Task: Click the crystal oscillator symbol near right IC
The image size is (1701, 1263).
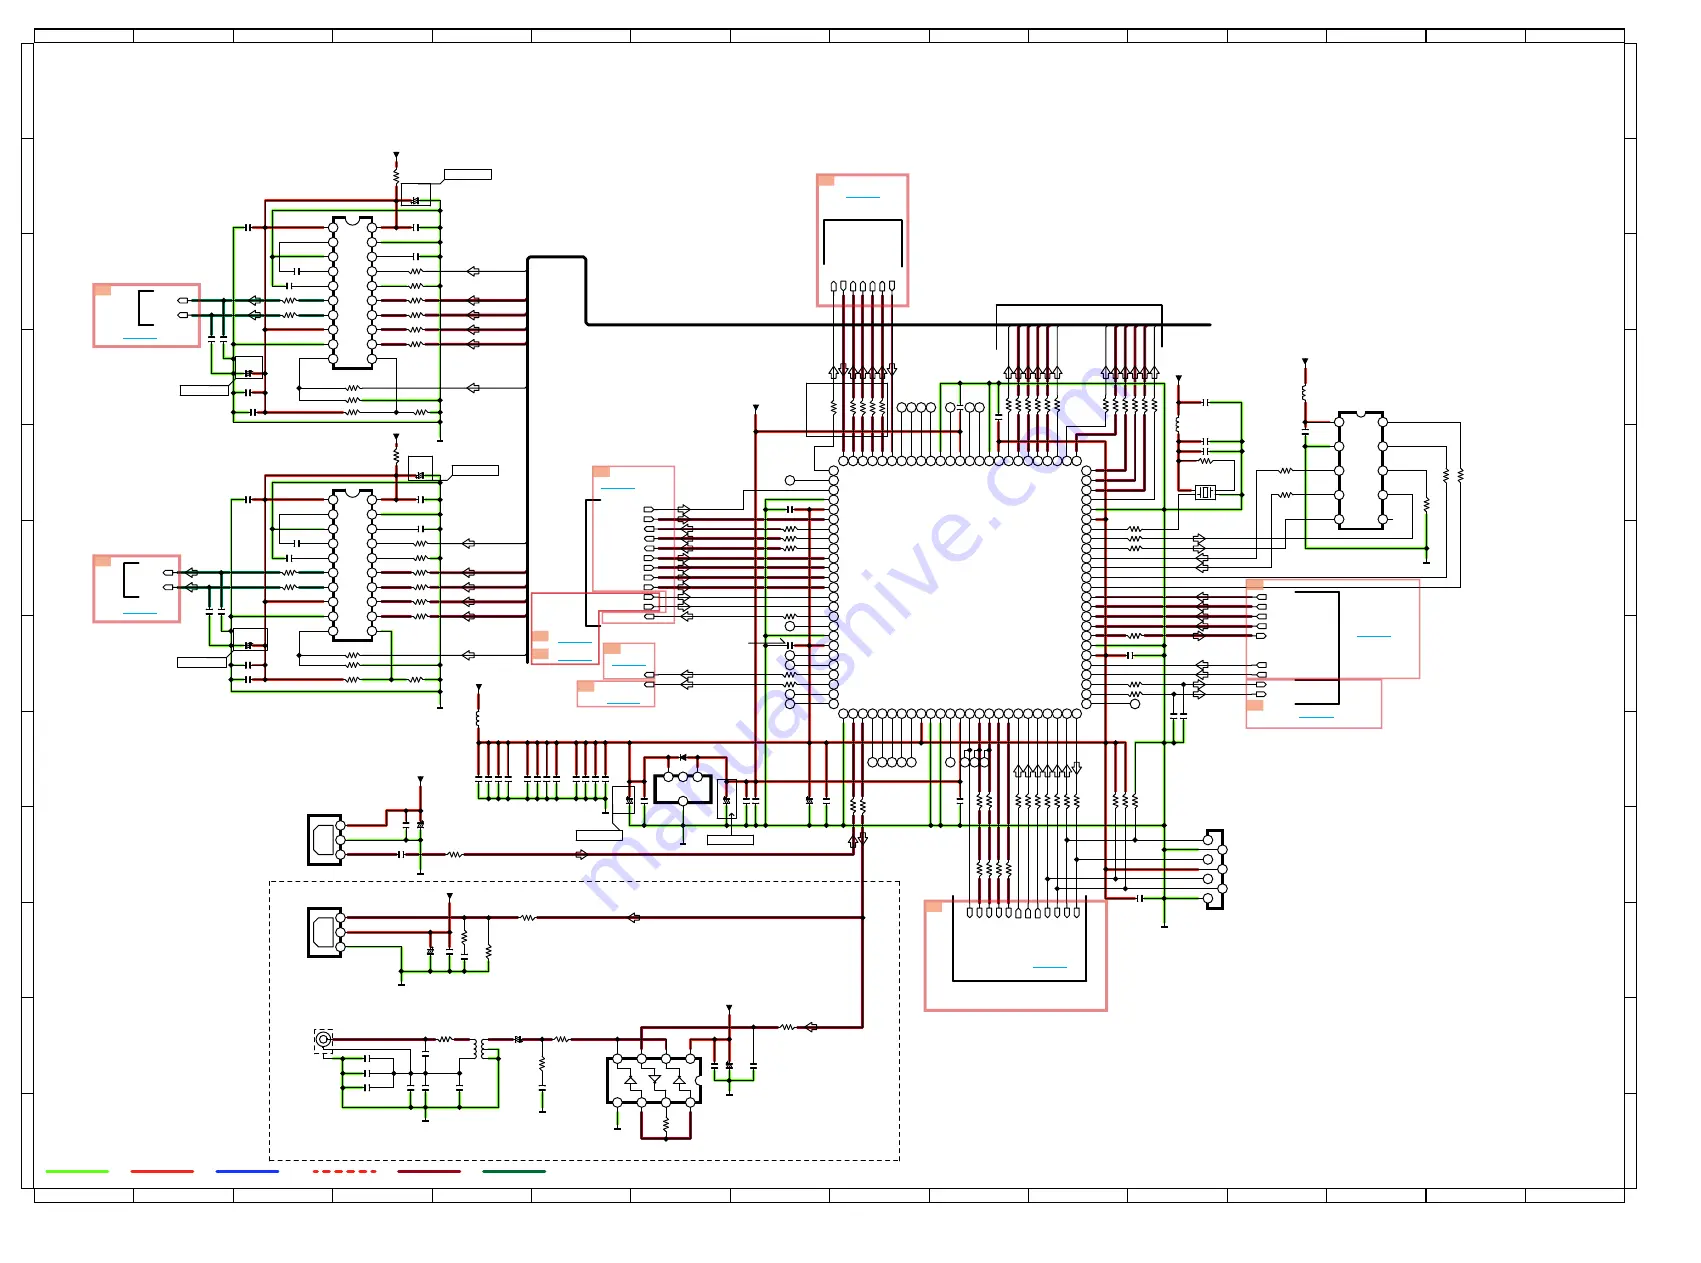Action: tap(1205, 492)
